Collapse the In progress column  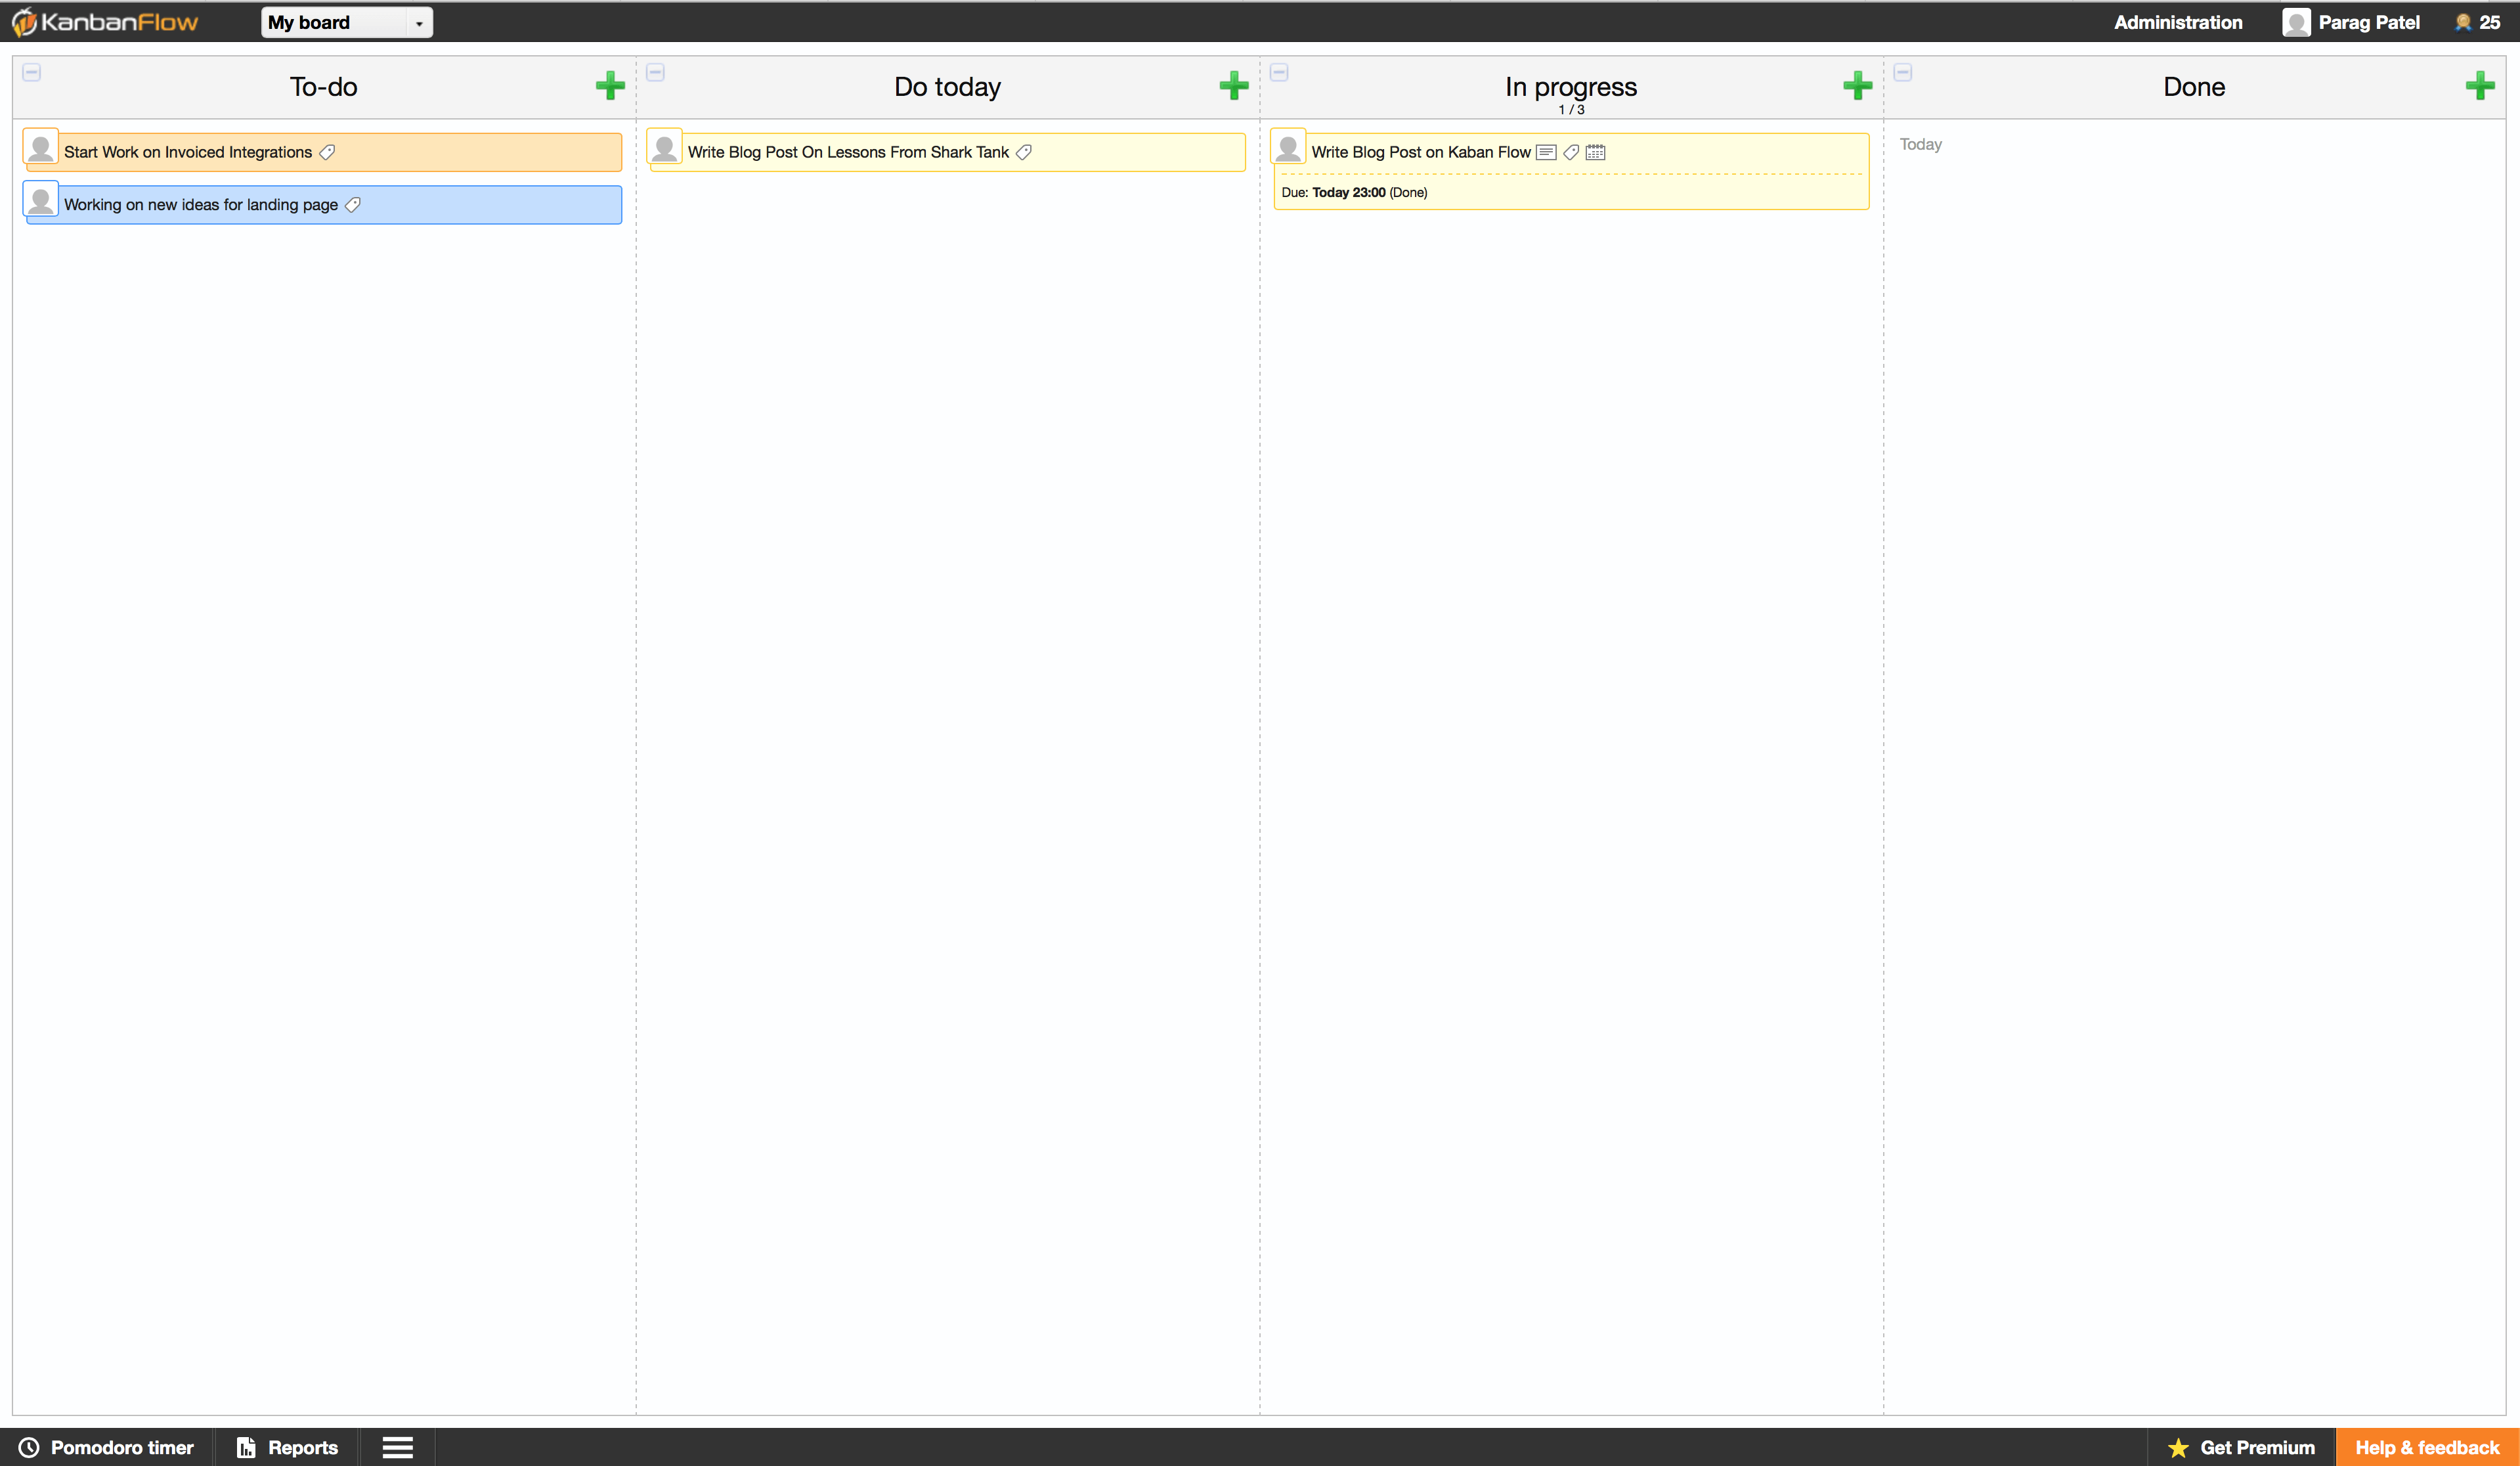click(x=1279, y=72)
